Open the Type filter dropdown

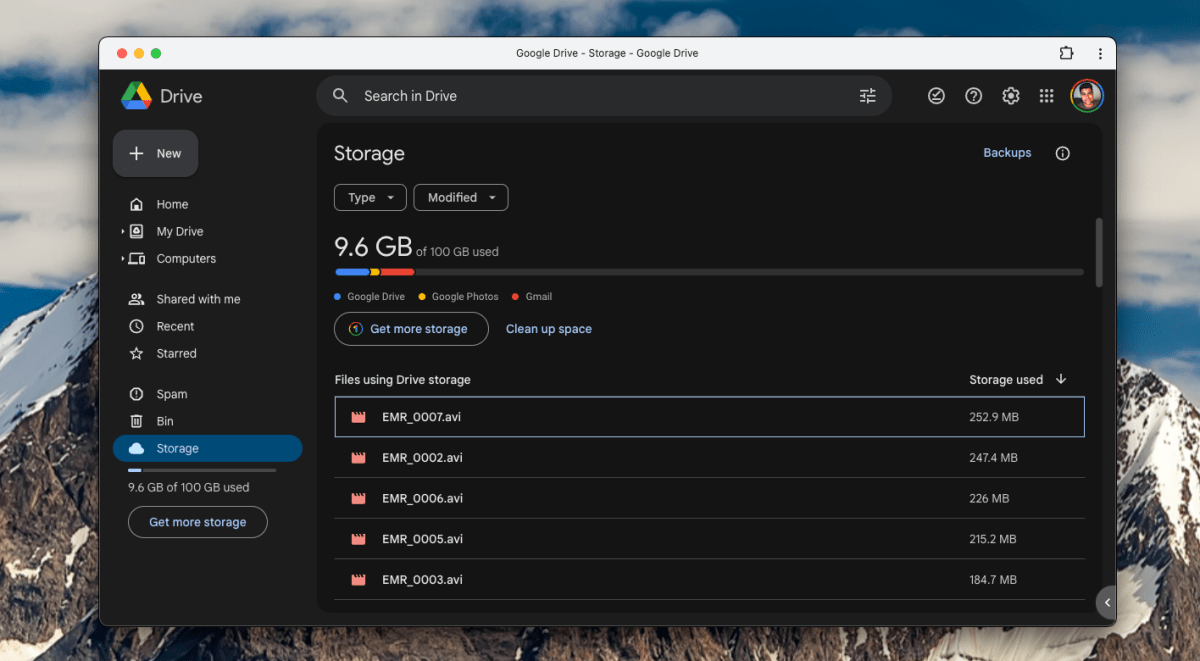[x=369, y=197]
